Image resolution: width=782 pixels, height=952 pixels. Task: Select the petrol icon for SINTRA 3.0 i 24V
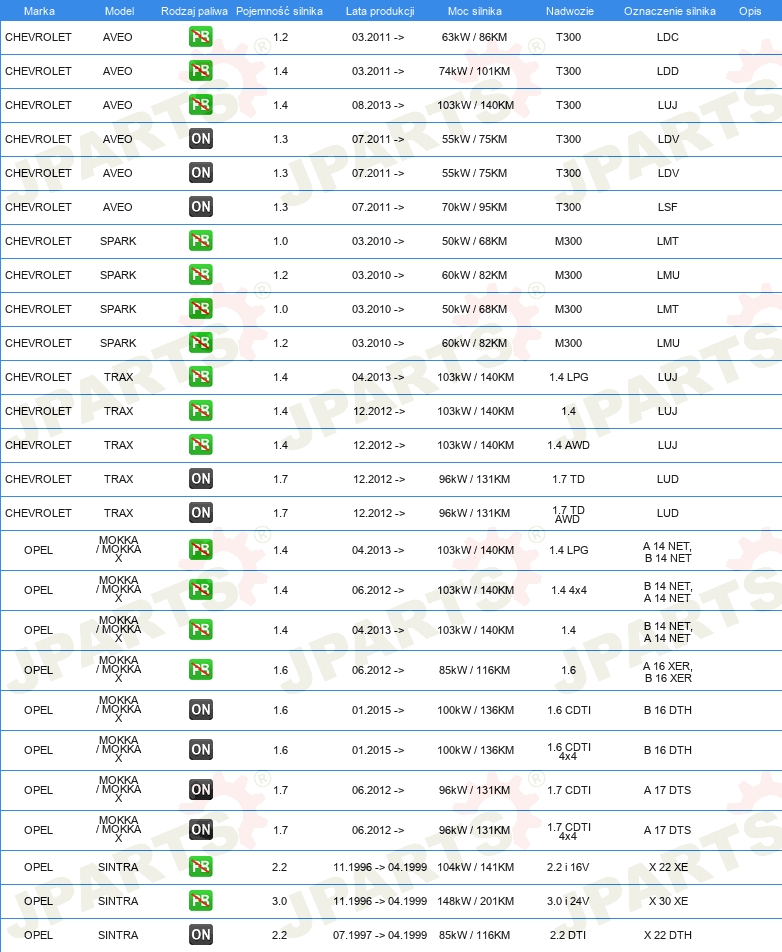click(x=200, y=901)
